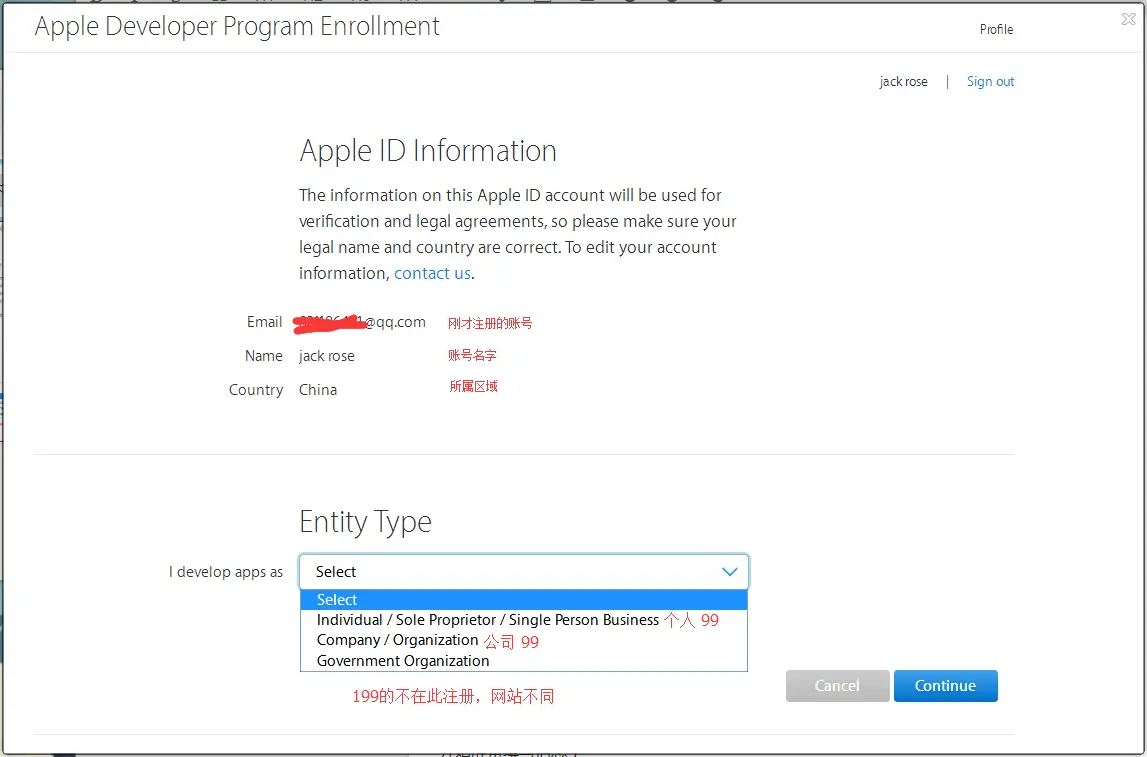This screenshot has height=757, width=1147.
Task: Click the jack rose account name in header
Action: [903, 82]
